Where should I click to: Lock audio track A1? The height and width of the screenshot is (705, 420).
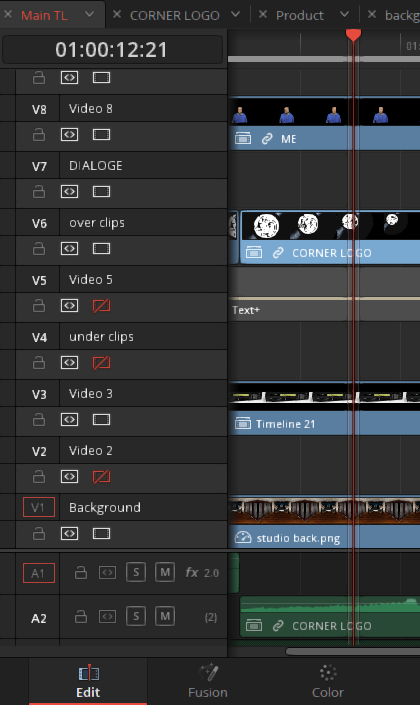(x=81, y=572)
